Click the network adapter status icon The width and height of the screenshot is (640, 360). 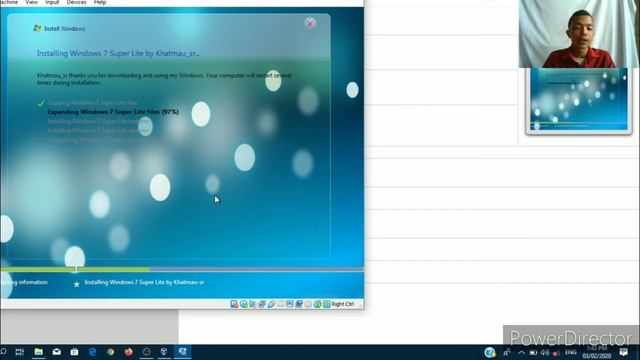coord(262,304)
